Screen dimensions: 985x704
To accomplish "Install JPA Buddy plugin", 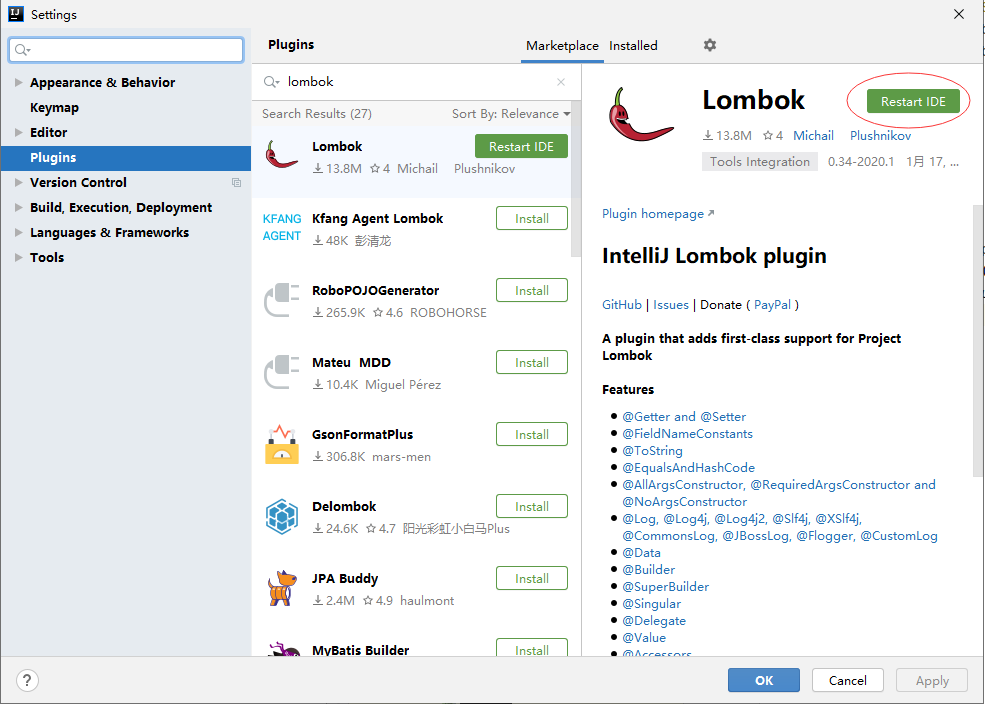I will click(x=531, y=578).
